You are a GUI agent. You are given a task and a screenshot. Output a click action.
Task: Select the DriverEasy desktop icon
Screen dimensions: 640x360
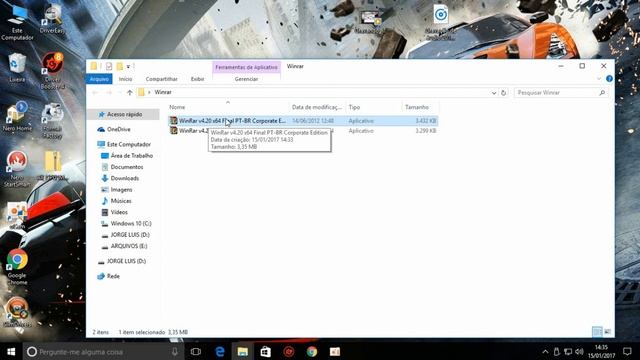pyautogui.click(x=53, y=19)
